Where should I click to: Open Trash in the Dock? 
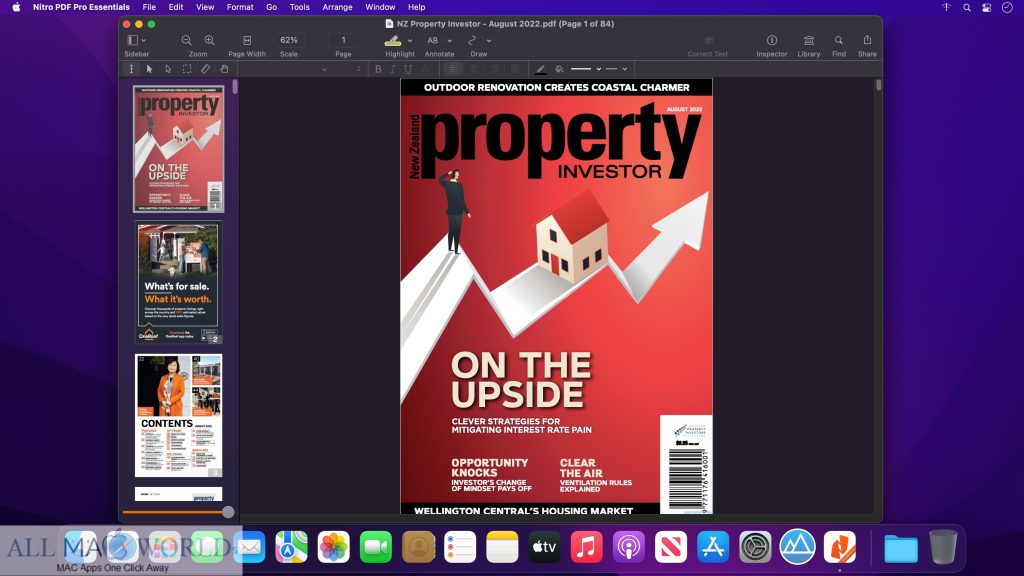click(x=943, y=547)
